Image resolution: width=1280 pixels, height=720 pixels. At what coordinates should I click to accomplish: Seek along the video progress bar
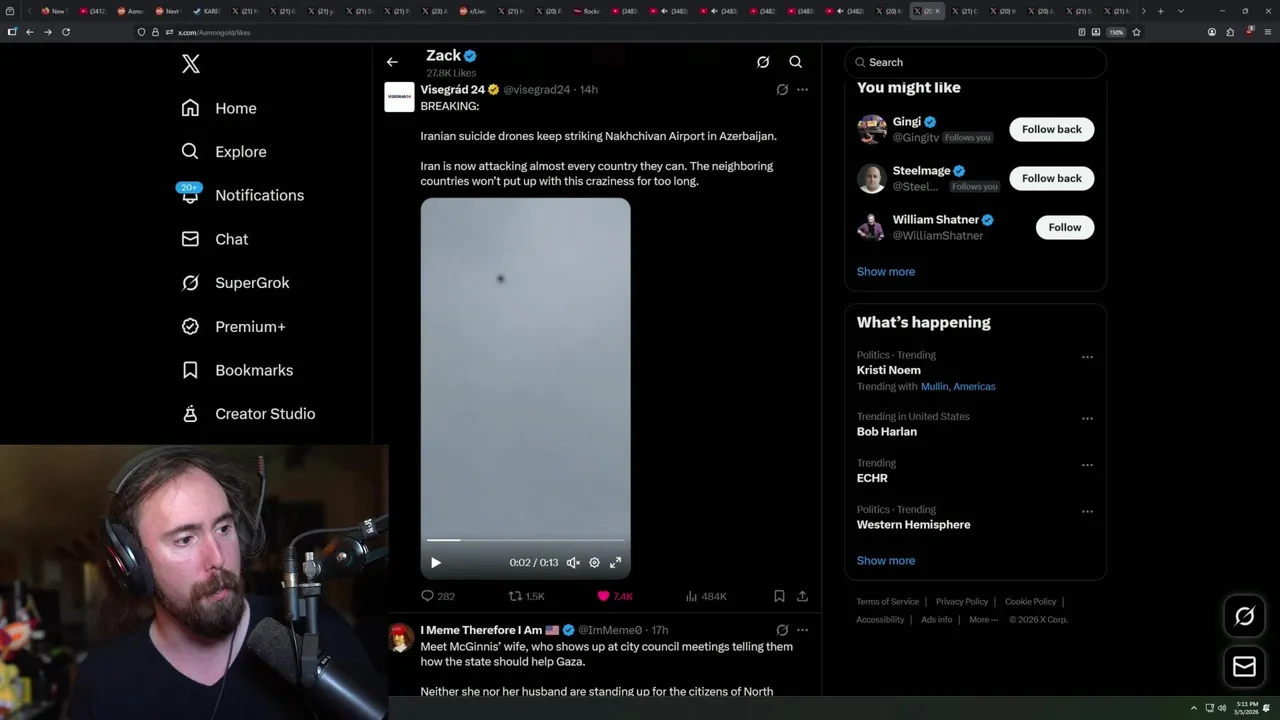[x=525, y=540]
